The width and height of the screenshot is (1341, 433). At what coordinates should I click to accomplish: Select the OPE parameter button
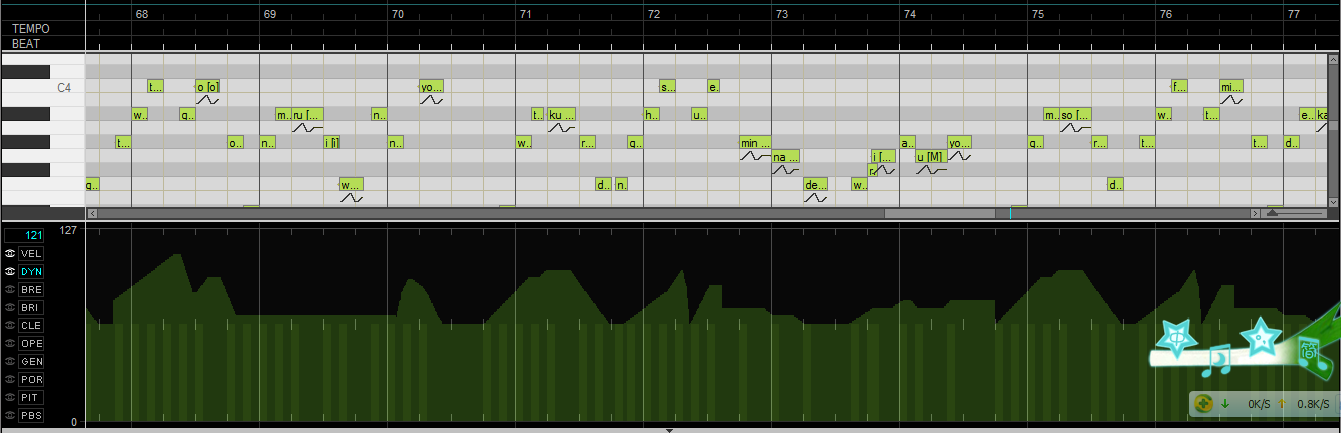pyautogui.click(x=31, y=344)
